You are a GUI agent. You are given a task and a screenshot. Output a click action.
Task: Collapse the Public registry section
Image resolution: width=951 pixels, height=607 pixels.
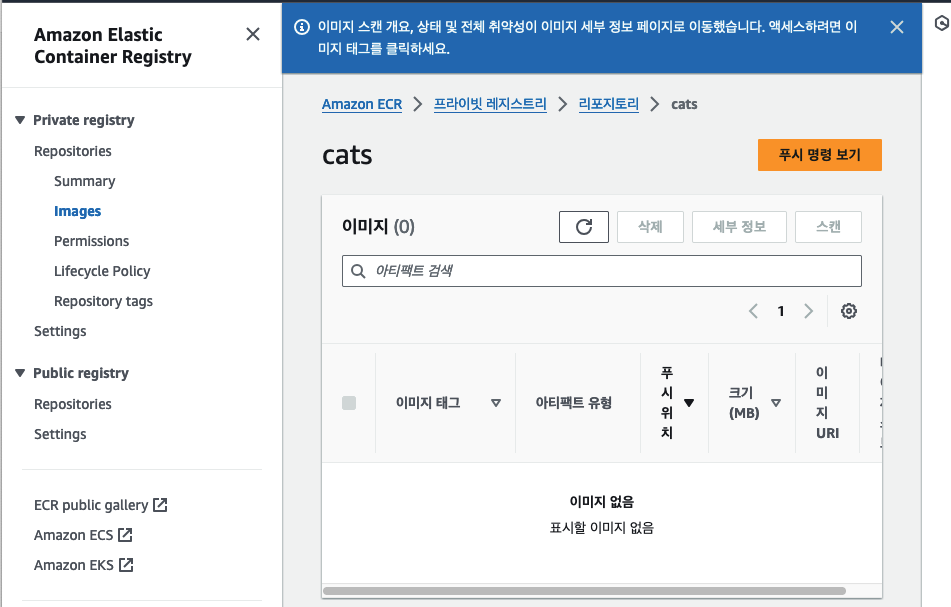click(20, 373)
